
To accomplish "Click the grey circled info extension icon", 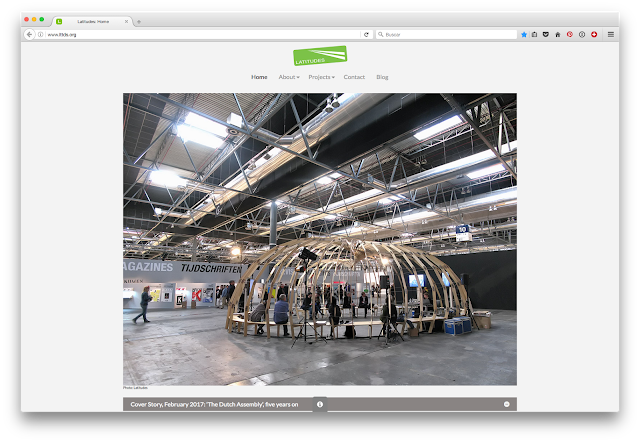I will [582, 35].
